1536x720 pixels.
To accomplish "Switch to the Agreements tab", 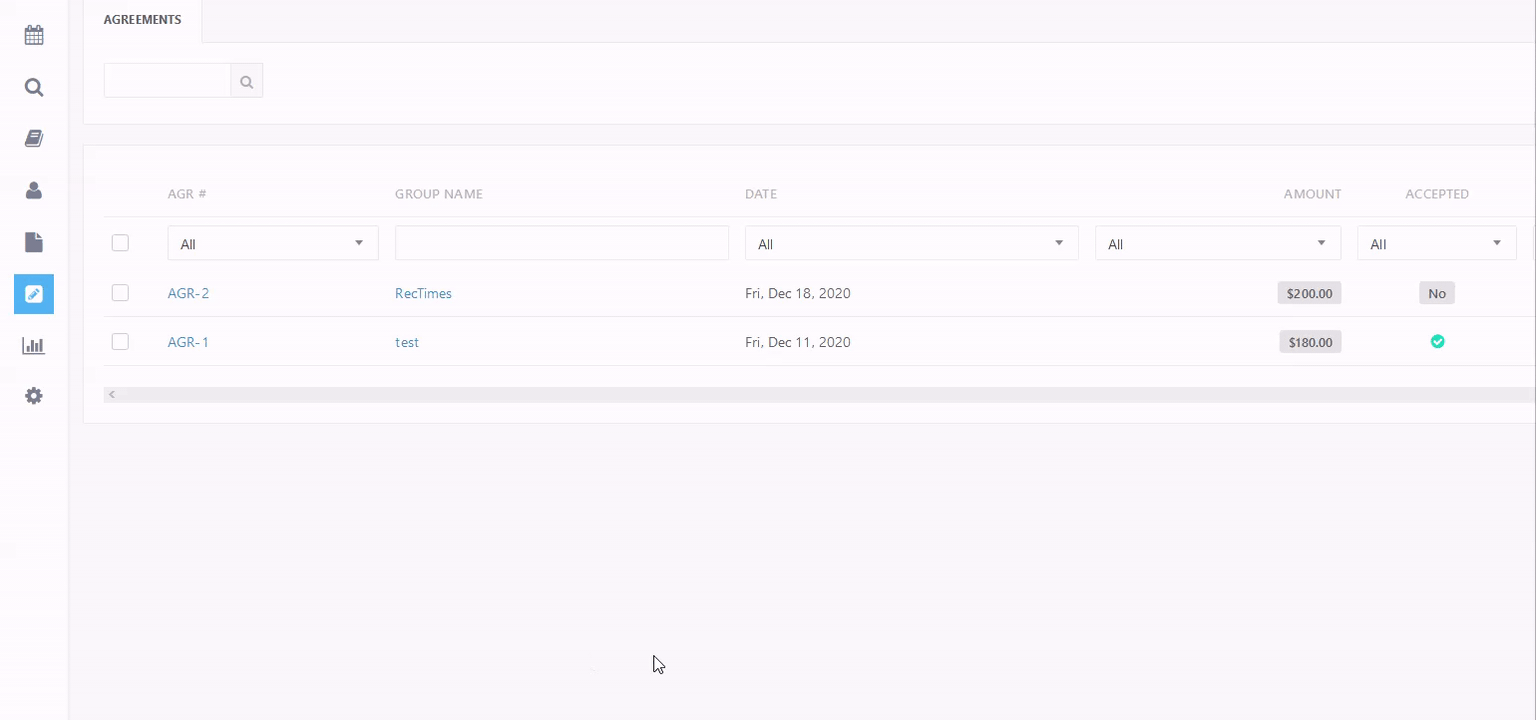I will 142,20.
